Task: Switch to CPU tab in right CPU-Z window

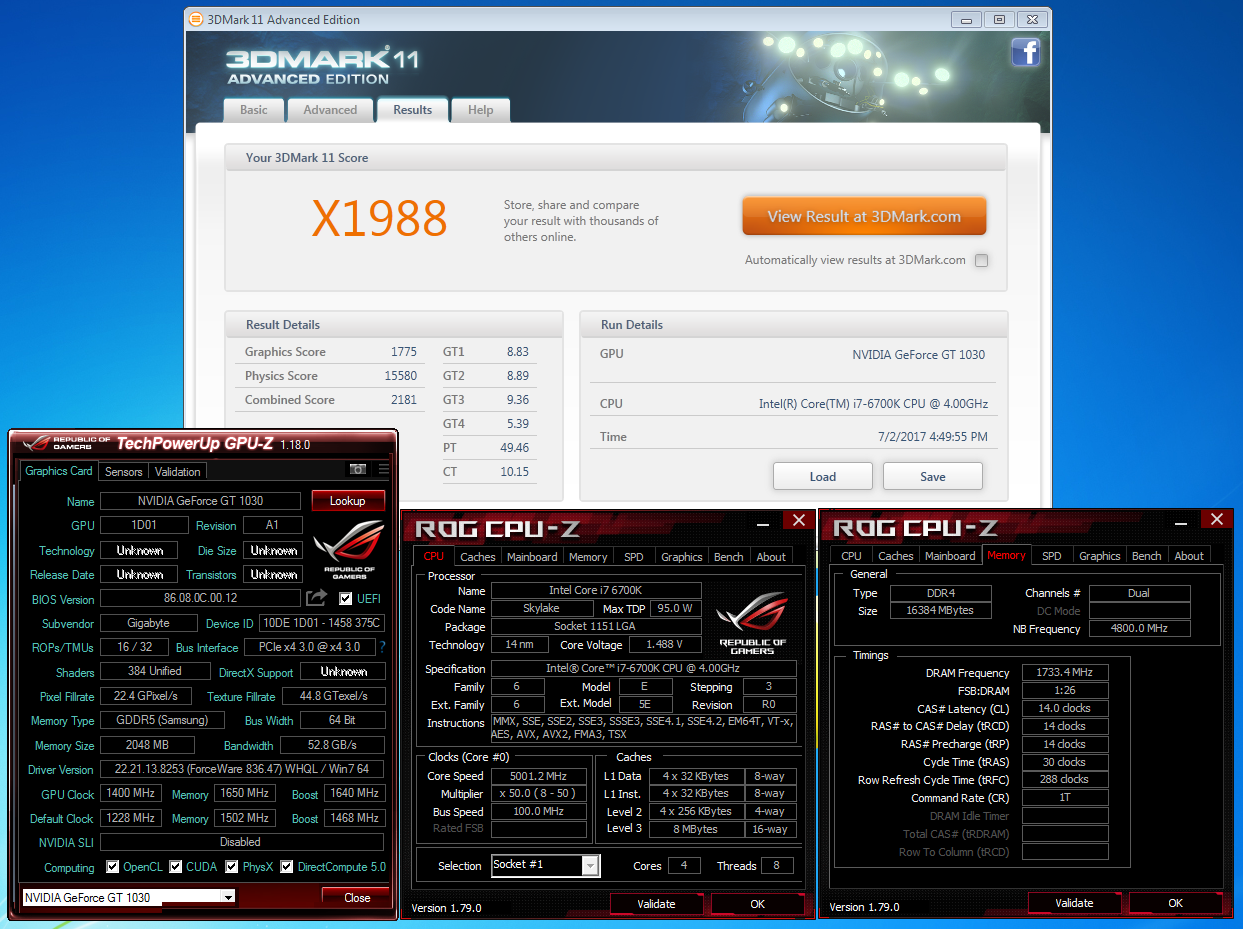Action: click(x=851, y=556)
